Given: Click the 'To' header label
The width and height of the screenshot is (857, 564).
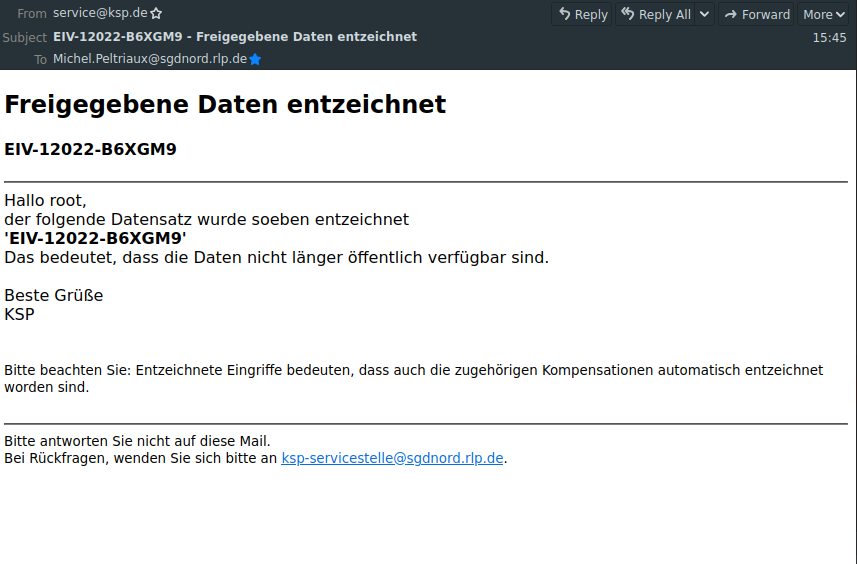Looking at the screenshot, I should 40,59.
